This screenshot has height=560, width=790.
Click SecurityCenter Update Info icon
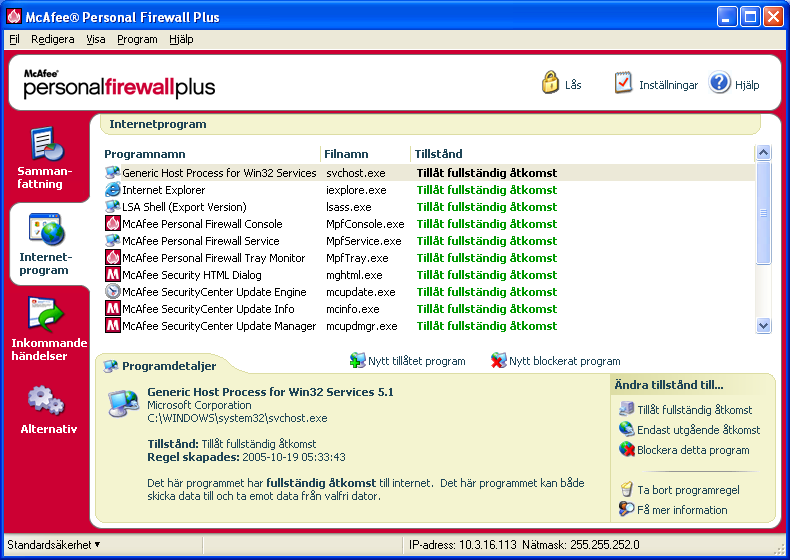pyautogui.click(x=112, y=308)
